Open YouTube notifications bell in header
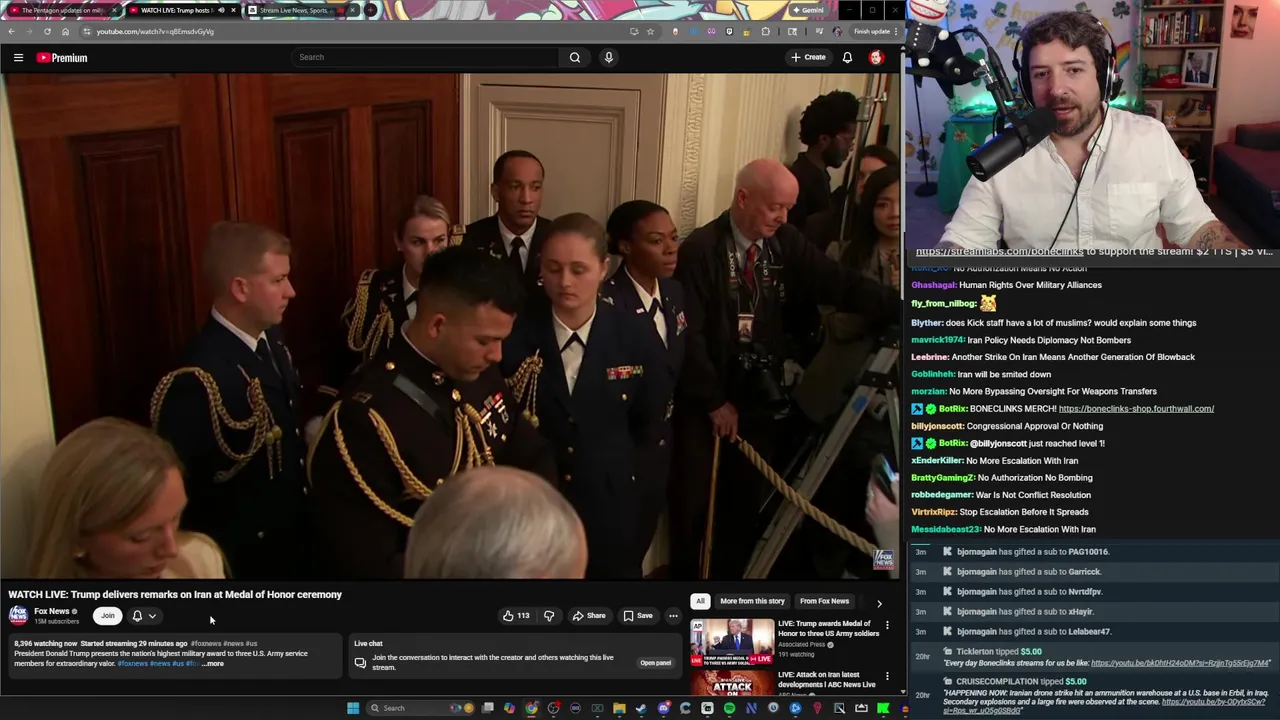 (x=847, y=57)
